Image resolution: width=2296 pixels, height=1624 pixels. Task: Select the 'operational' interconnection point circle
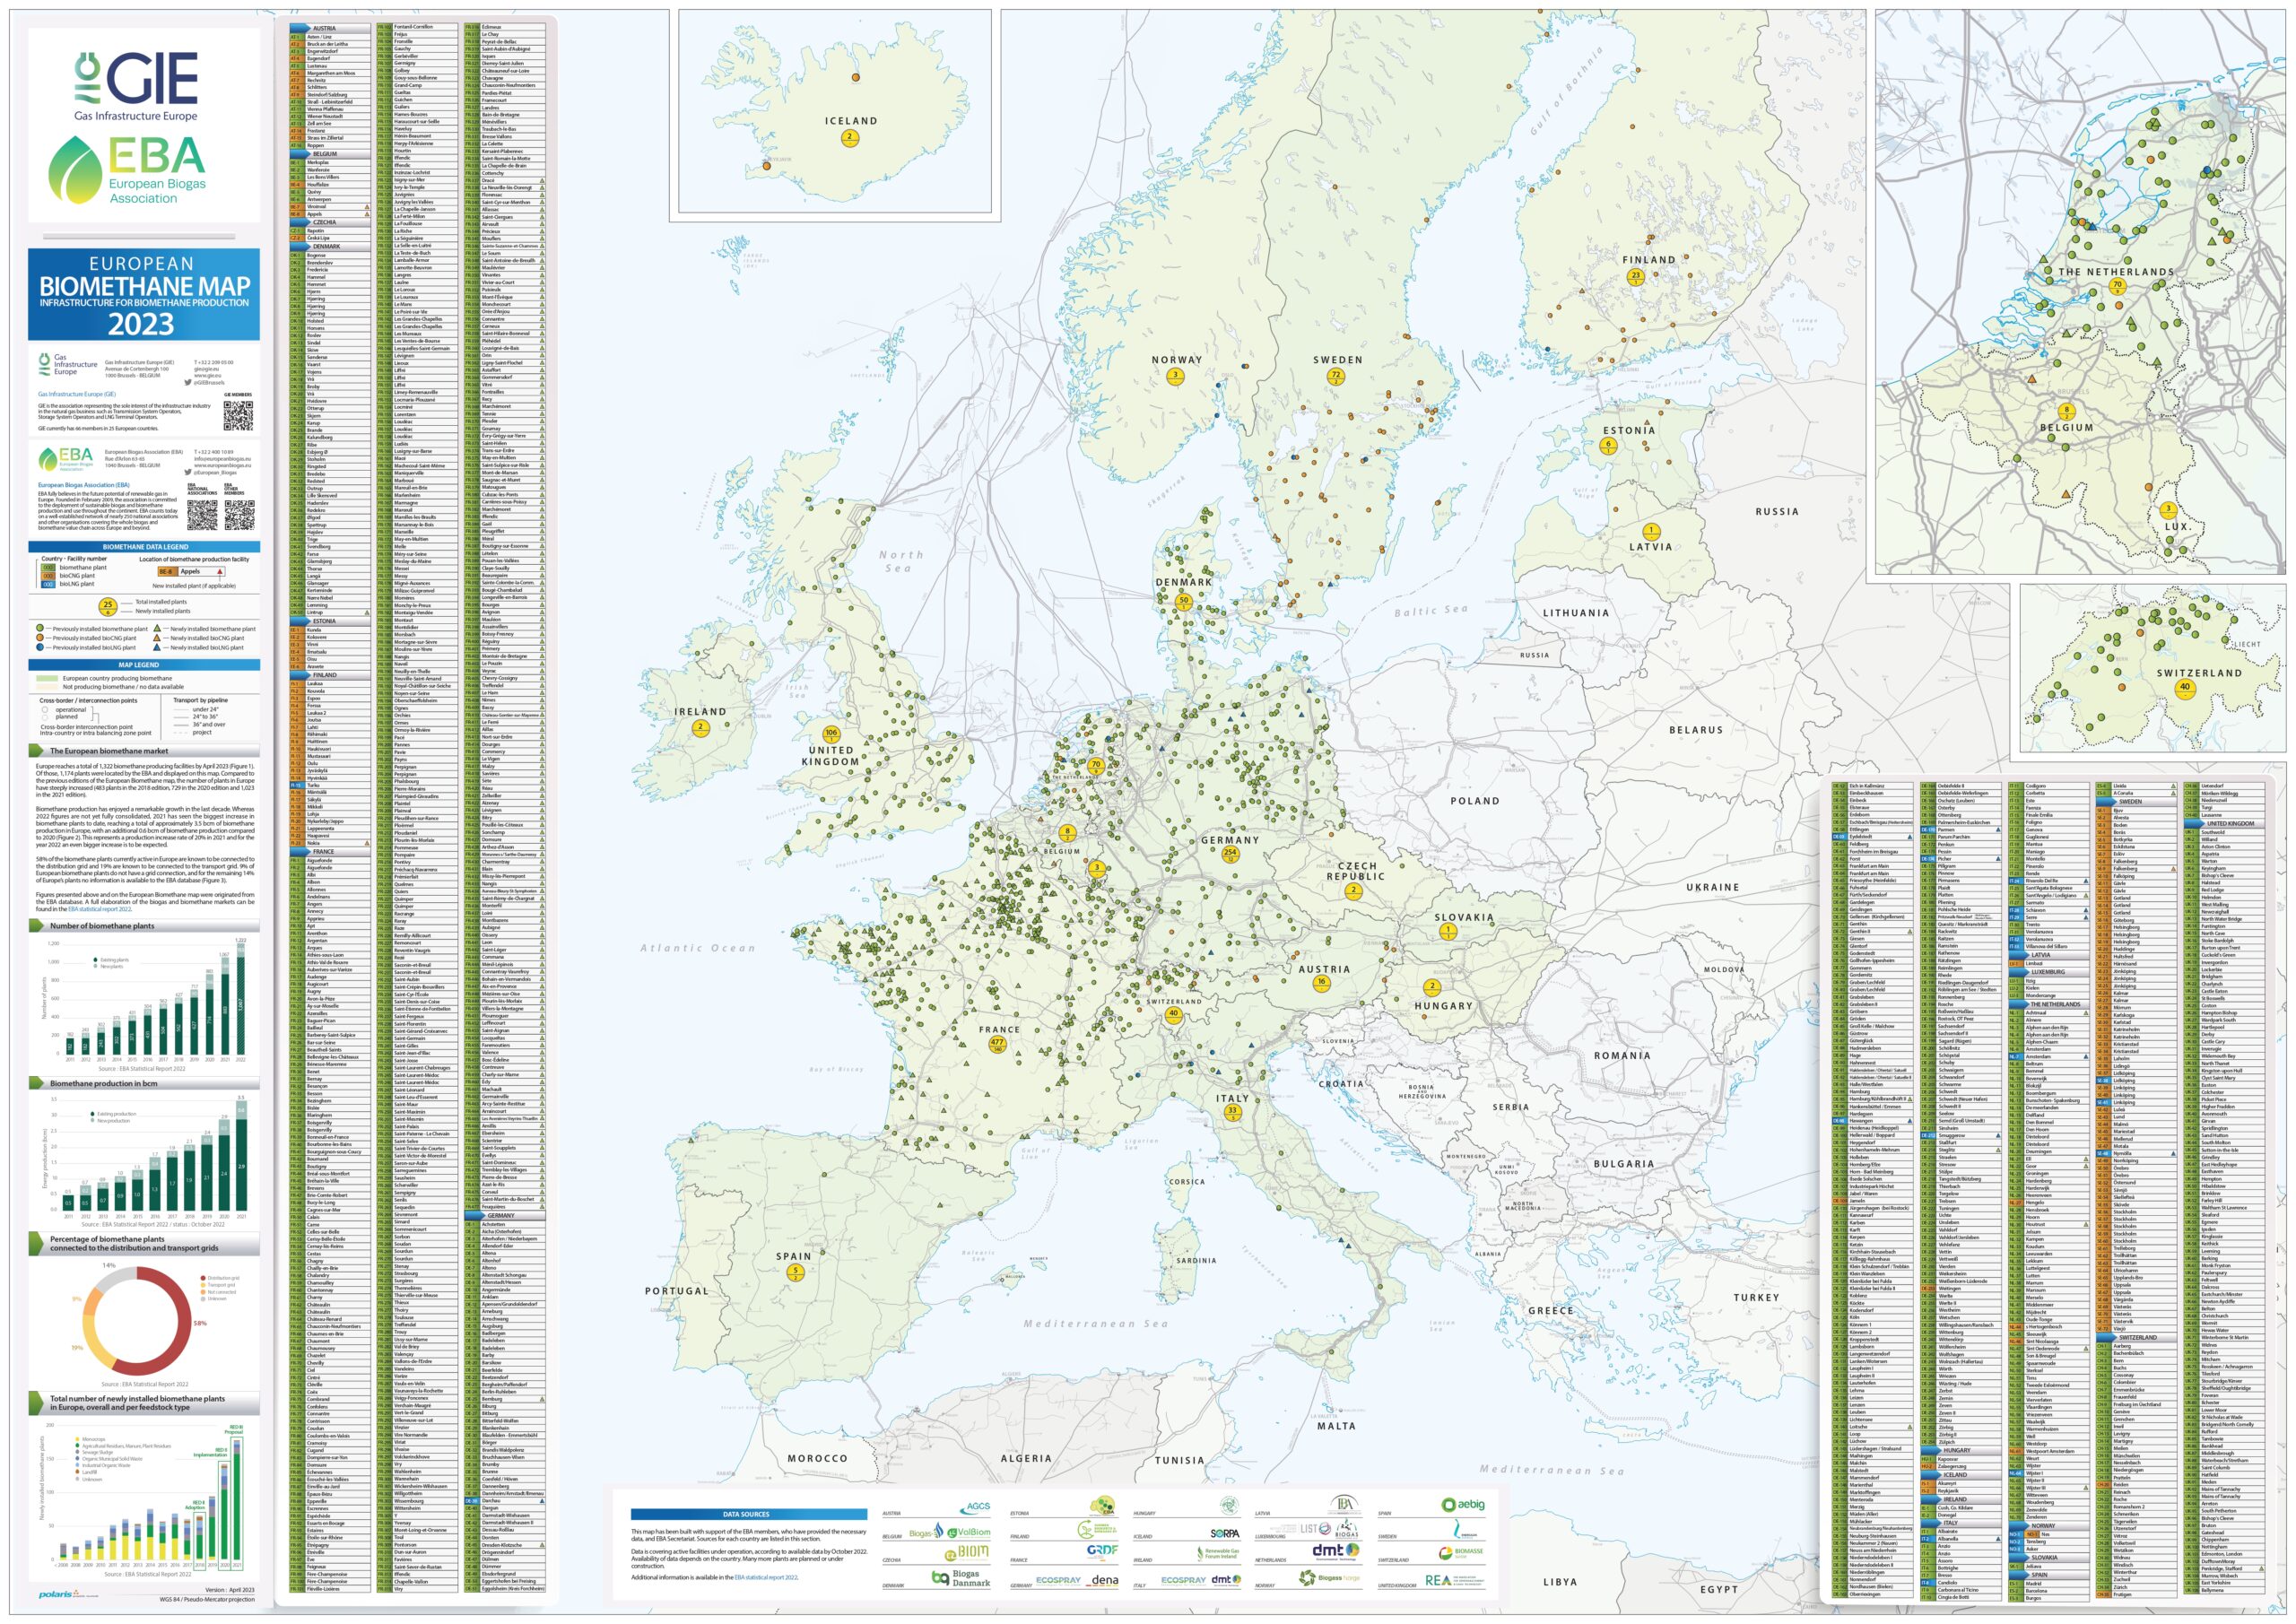[44, 710]
